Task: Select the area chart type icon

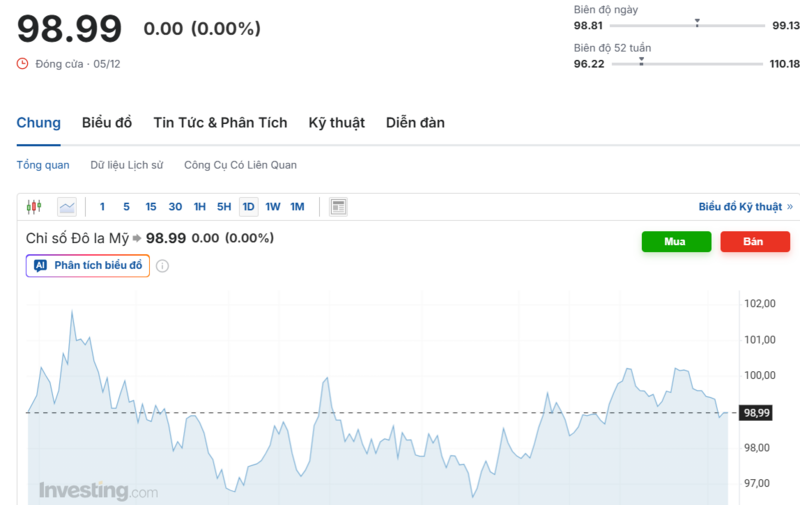Action: click(x=67, y=207)
